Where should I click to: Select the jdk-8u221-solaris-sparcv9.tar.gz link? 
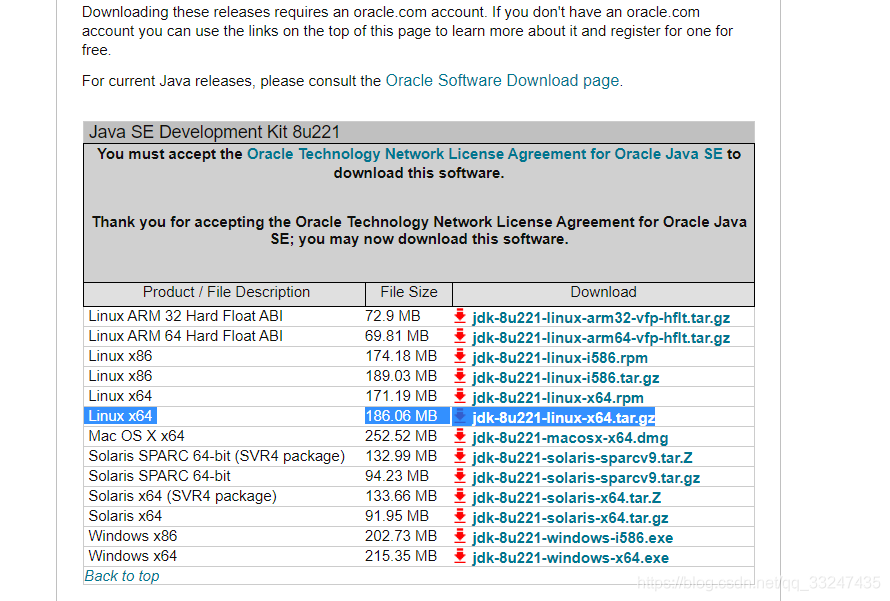pyautogui.click(x=586, y=478)
